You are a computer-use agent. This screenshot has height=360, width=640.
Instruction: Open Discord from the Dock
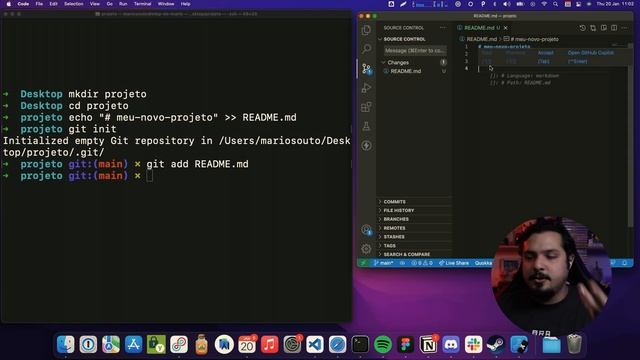point(451,344)
